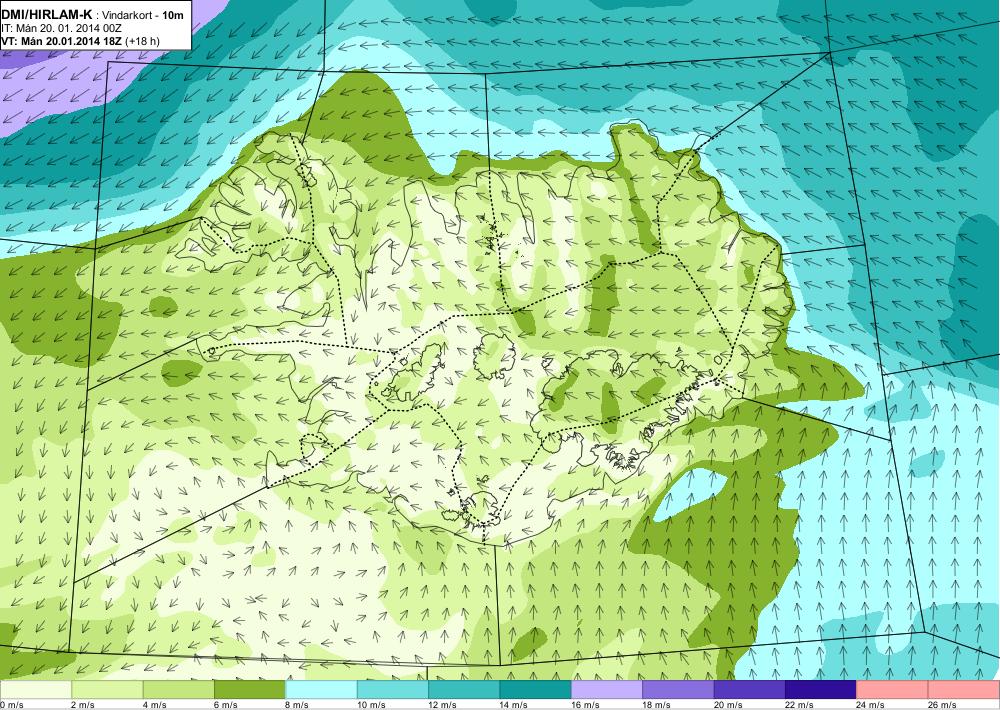Image resolution: width=1000 pixels, height=710 pixels.
Task: Choose the turquoise 10–12 m/s legend swatch
Action: (x=393, y=690)
